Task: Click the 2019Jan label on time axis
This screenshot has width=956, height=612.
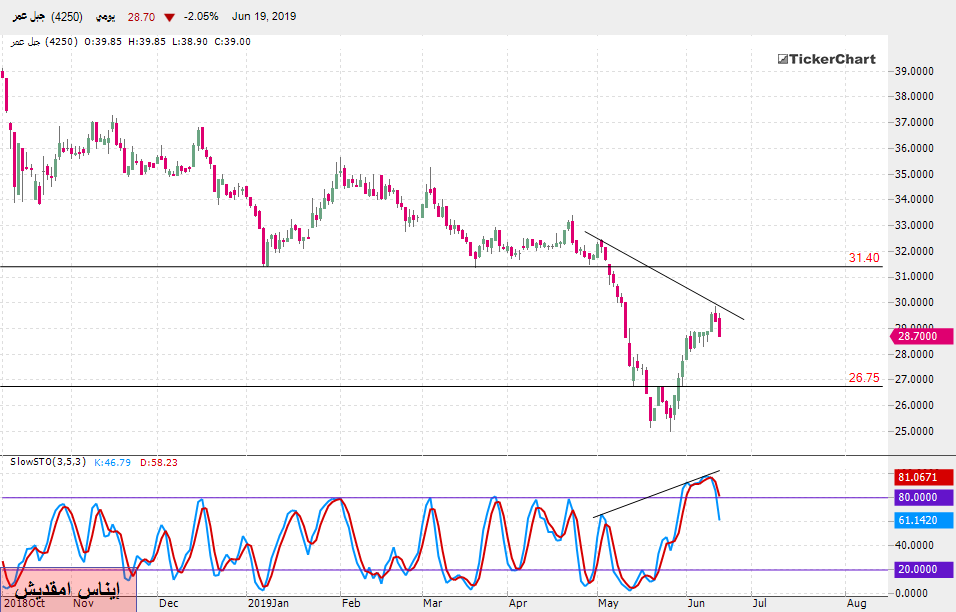Action: tap(267, 604)
